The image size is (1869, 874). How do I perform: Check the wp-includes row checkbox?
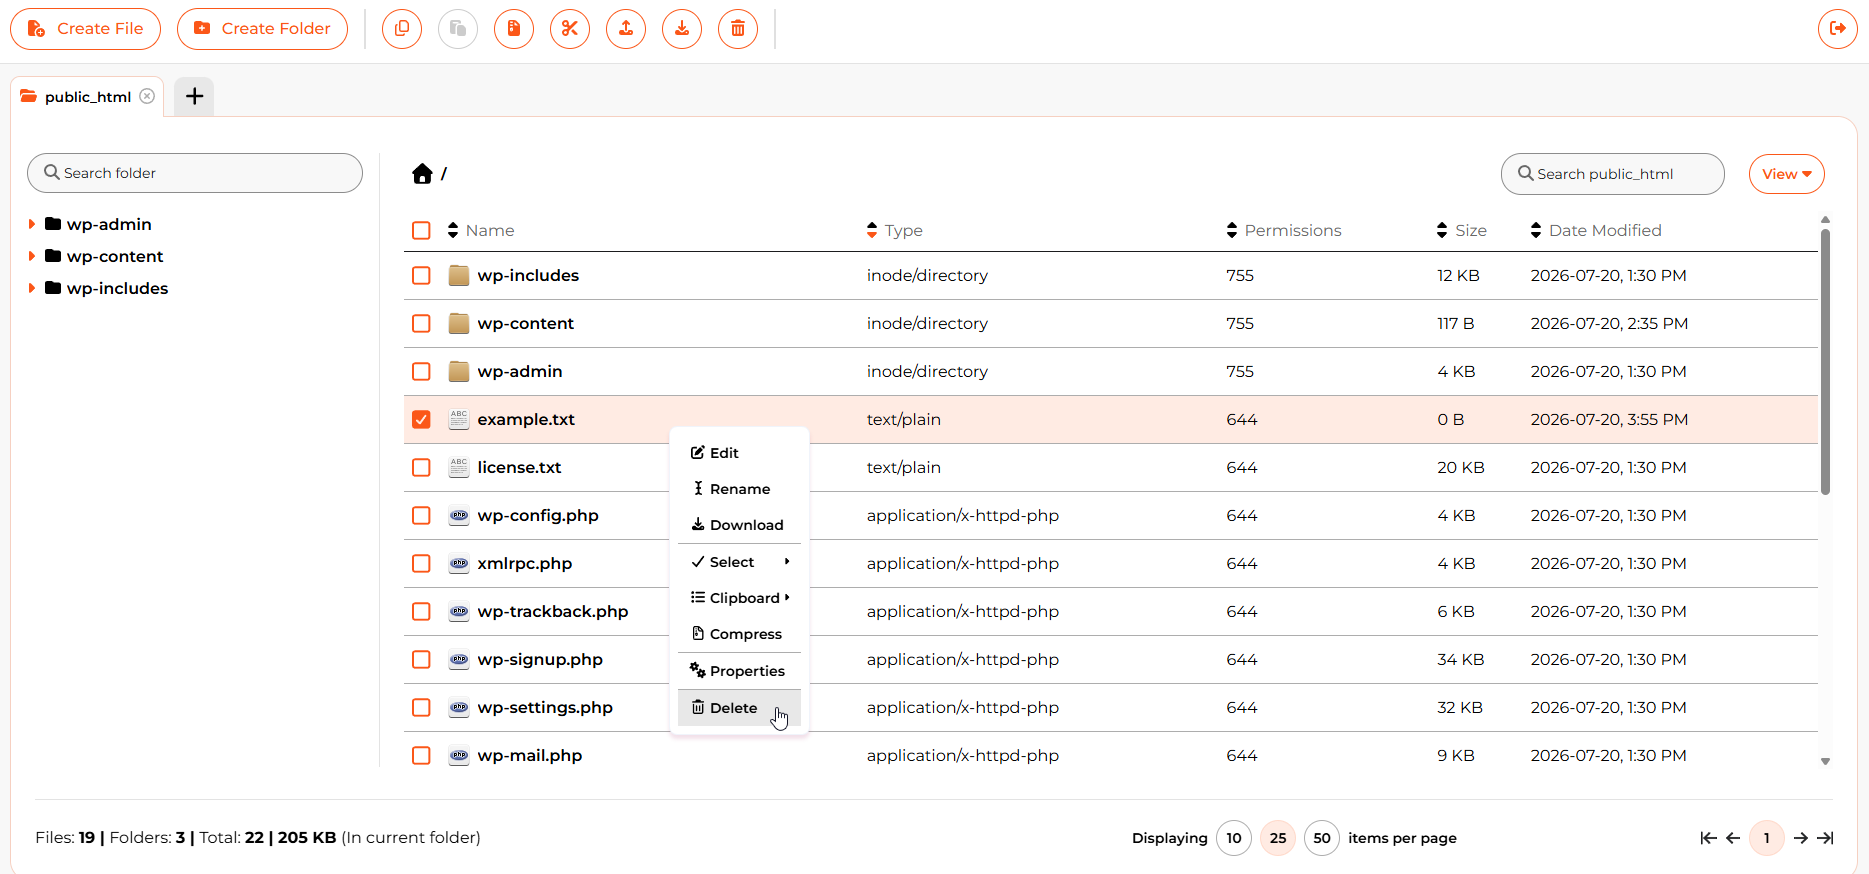click(x=421, y=275)
